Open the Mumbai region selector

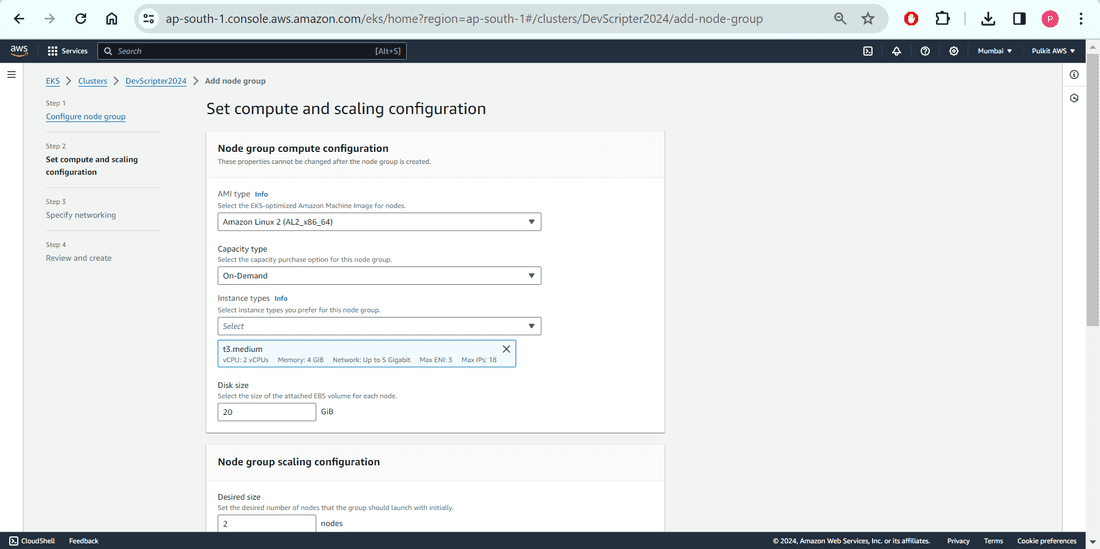(994, 51)
